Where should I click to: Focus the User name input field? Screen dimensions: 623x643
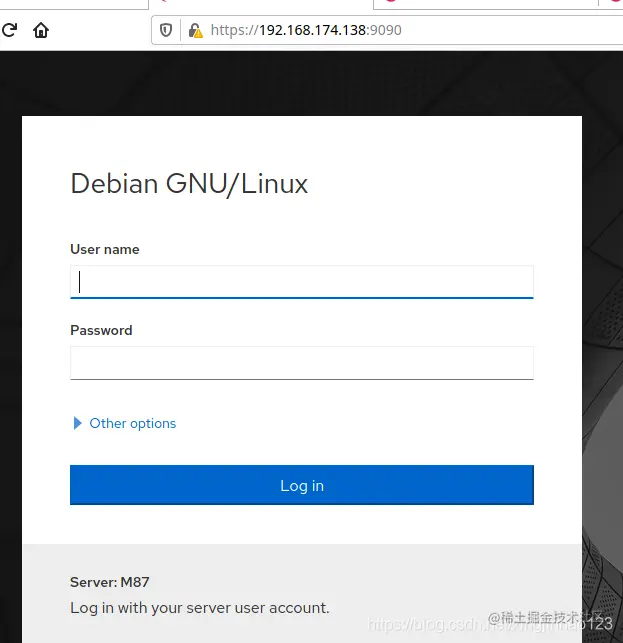pos(302,282)
